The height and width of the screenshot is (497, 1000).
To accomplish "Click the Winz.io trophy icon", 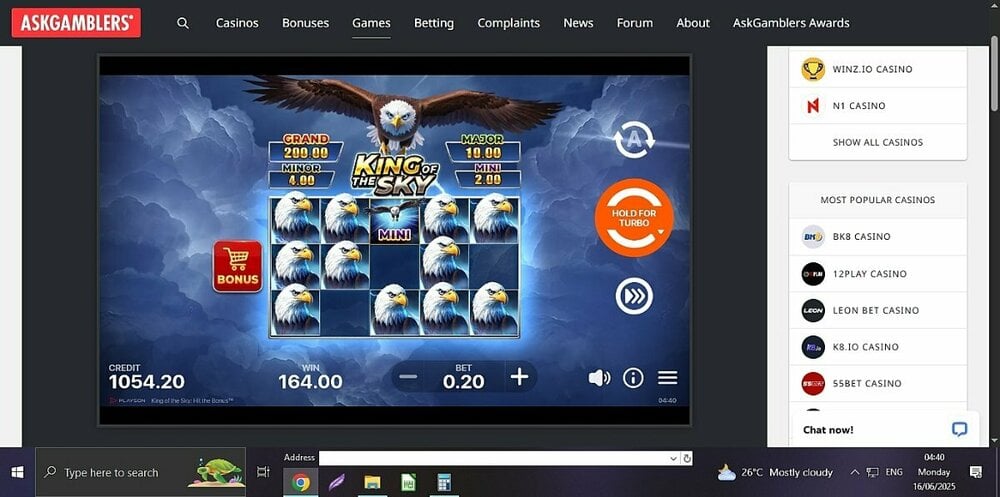I will coord(812,69).
